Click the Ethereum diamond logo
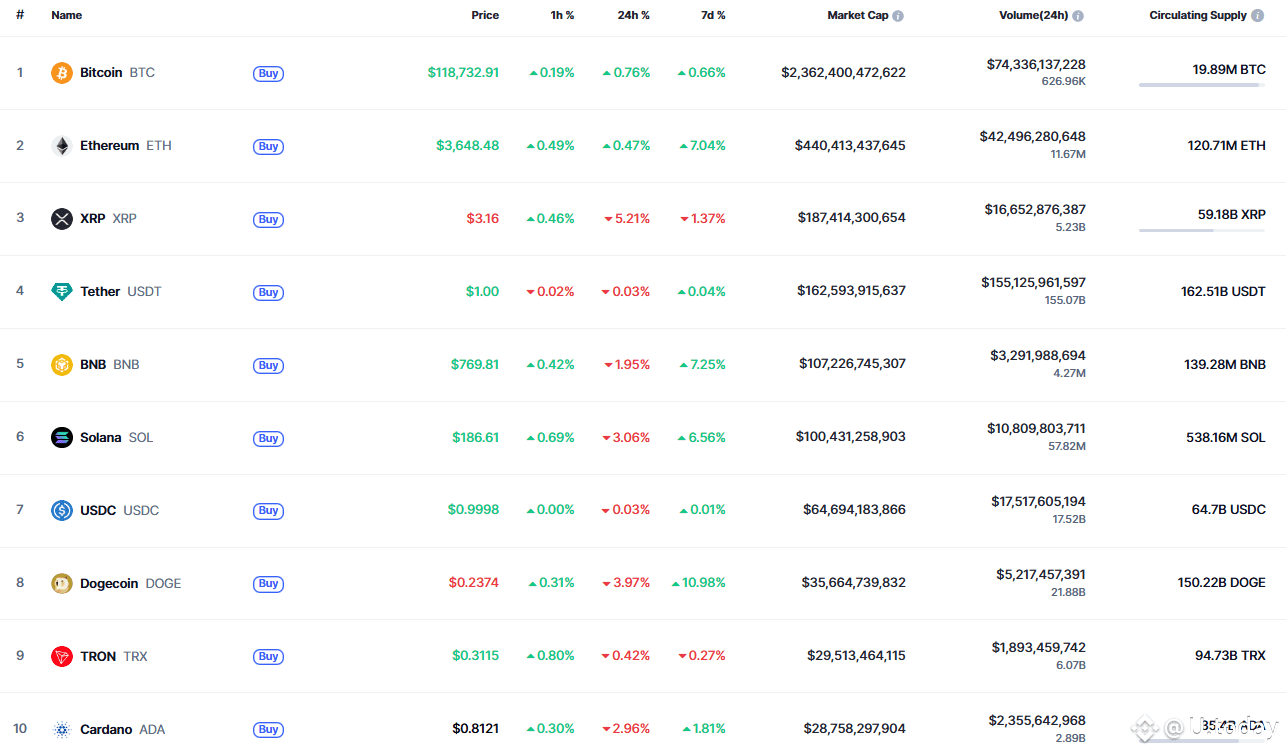The width and height of the screenshot is (1286, 754). coord(60,145)
